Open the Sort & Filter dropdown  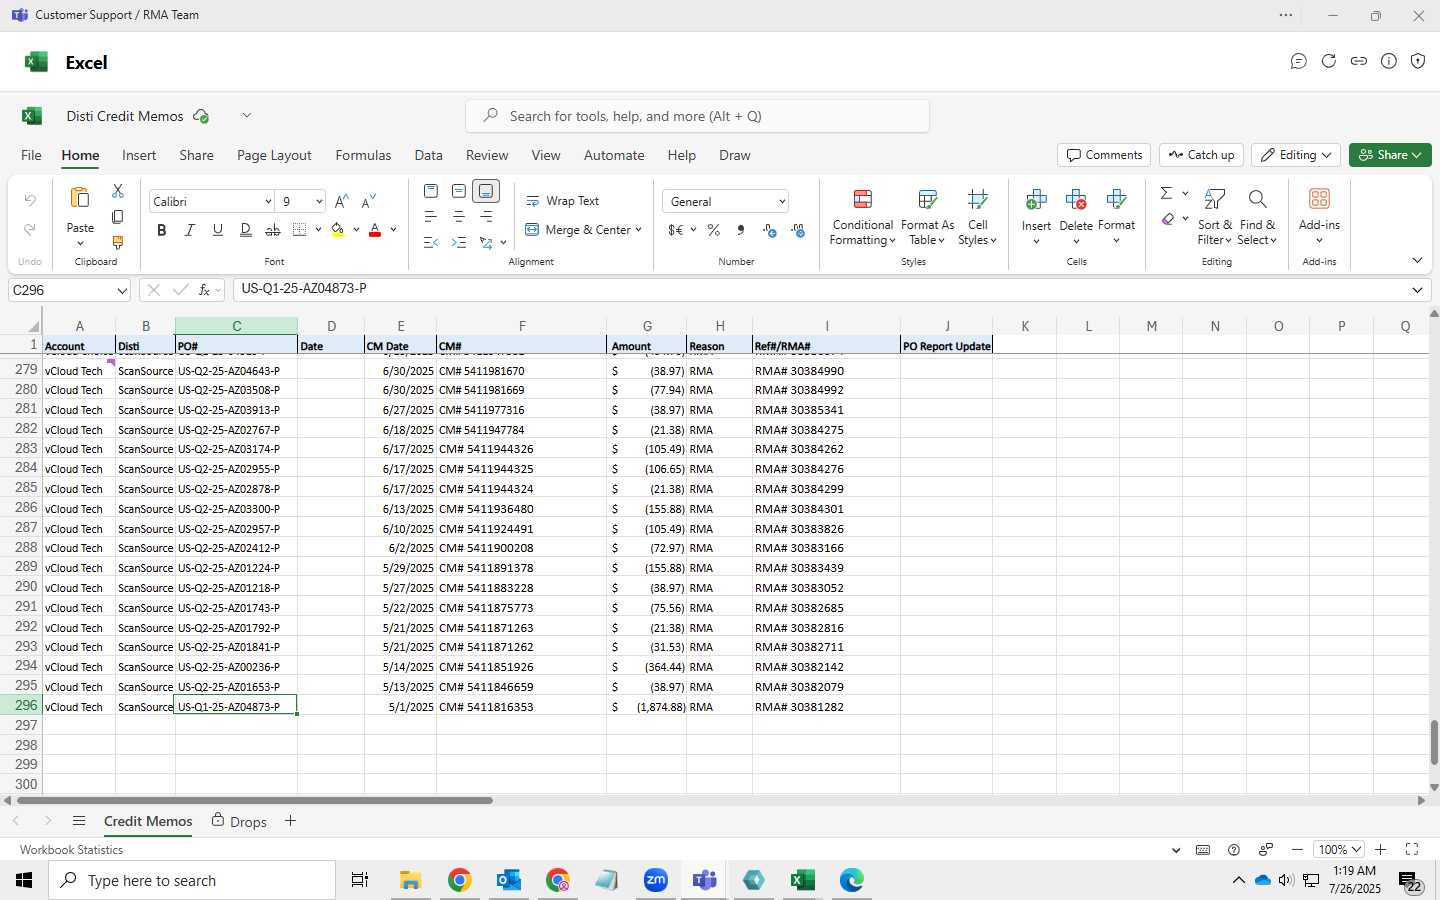tap(1215, 217)
